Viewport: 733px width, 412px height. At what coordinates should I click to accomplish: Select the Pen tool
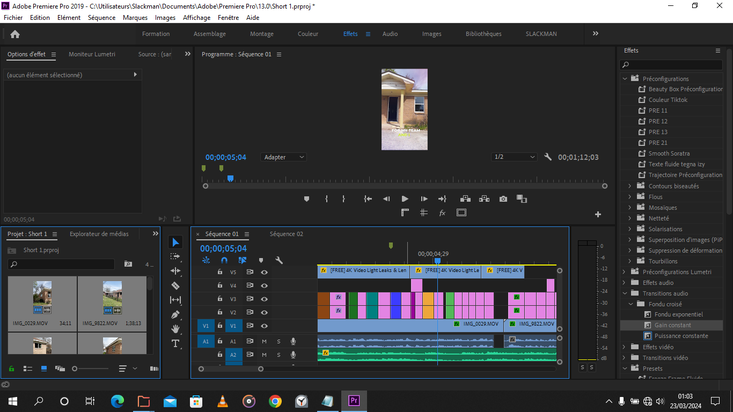[175, 315]
